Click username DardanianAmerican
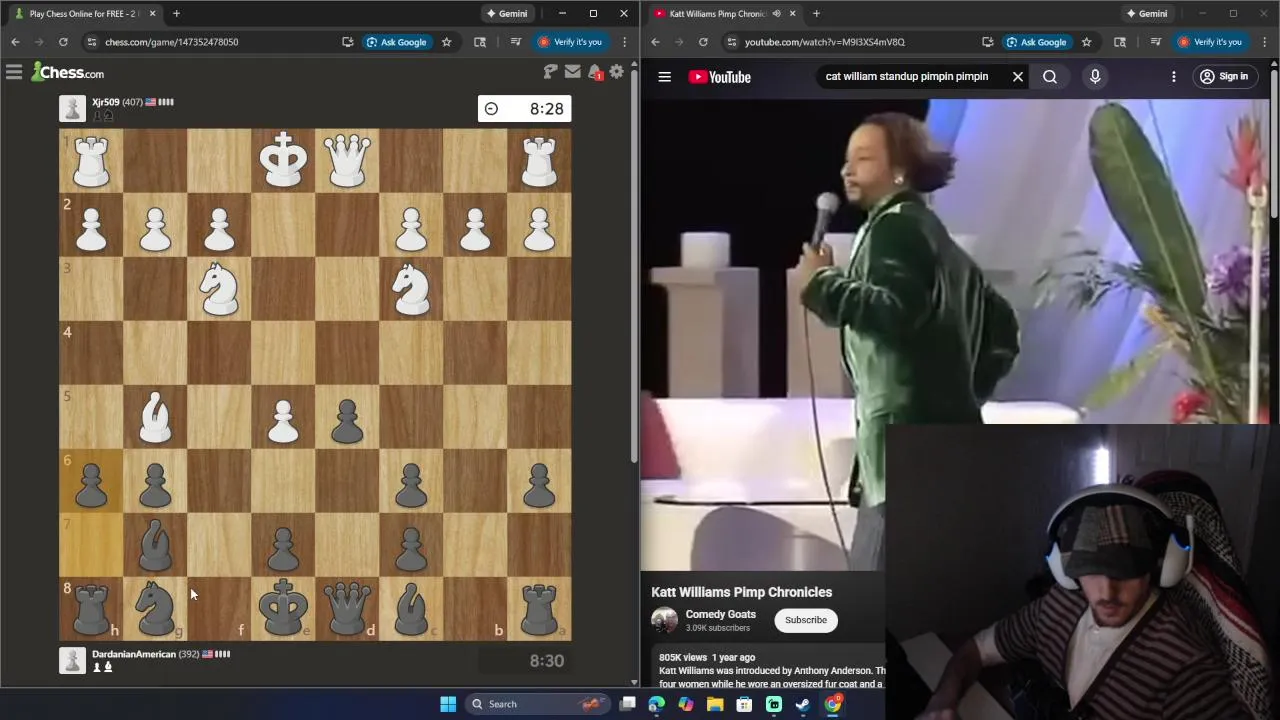The height and width of the screenshot is (720, 1280). 134,654
